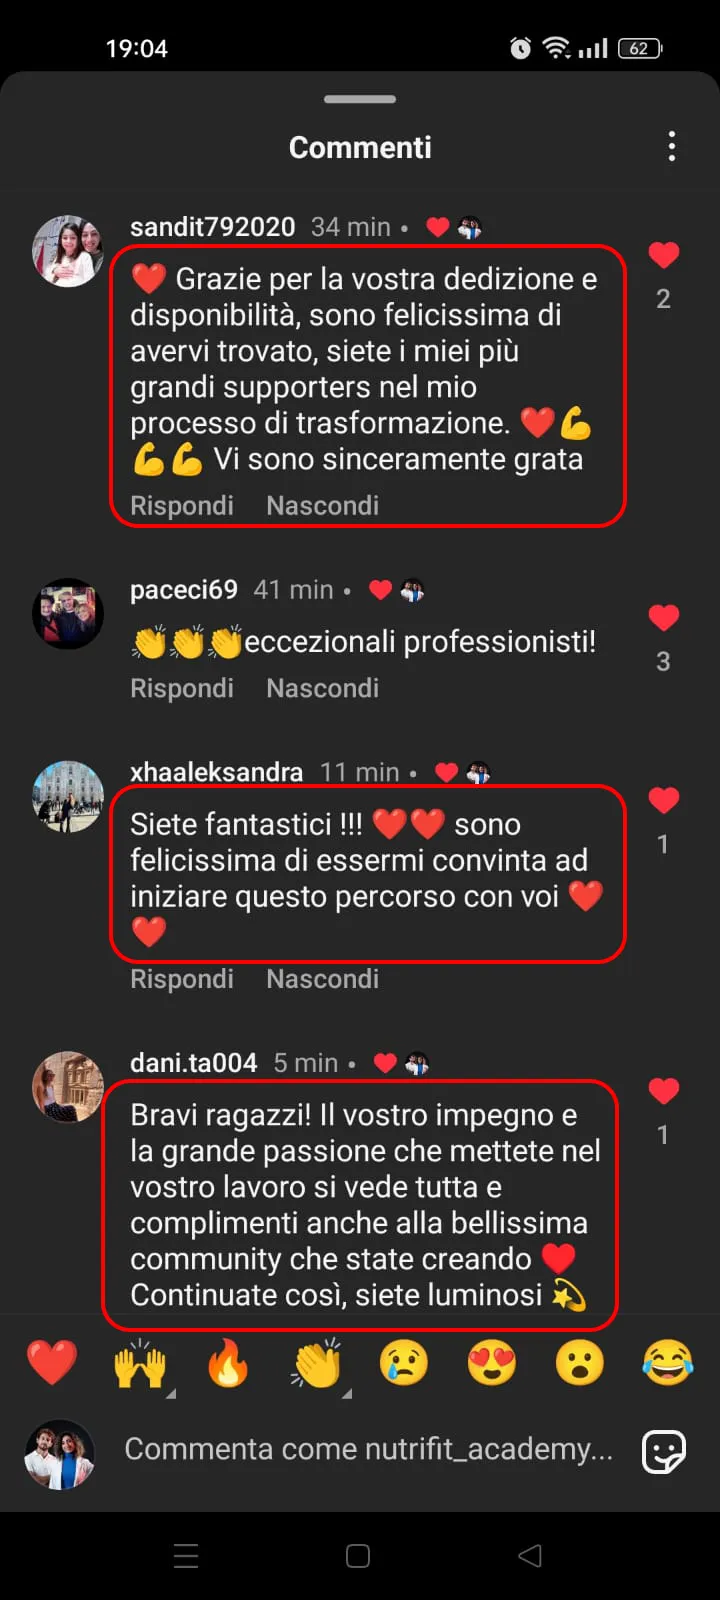Open sandit792020's profile picture
720x1600 pixels.
(68, 251)
